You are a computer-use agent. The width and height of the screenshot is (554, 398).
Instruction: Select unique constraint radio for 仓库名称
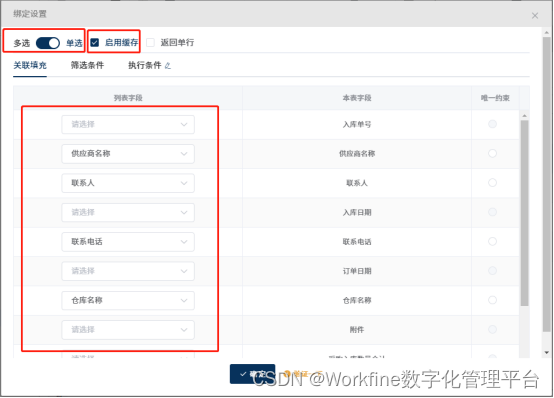point(492,300)
